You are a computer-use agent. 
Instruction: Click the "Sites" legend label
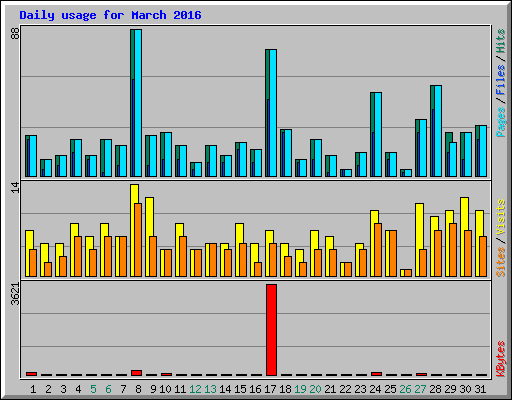coord(501,262)
